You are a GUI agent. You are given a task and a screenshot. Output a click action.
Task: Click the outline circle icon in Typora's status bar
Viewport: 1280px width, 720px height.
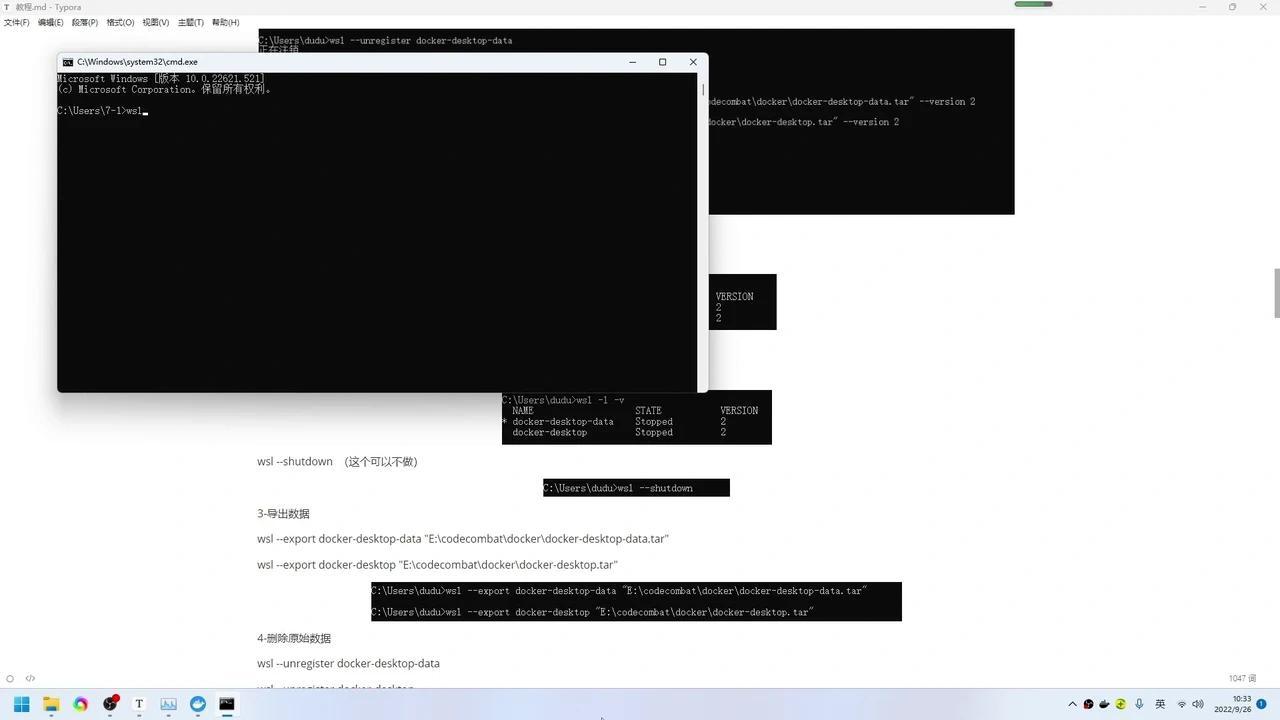[8, 678]
